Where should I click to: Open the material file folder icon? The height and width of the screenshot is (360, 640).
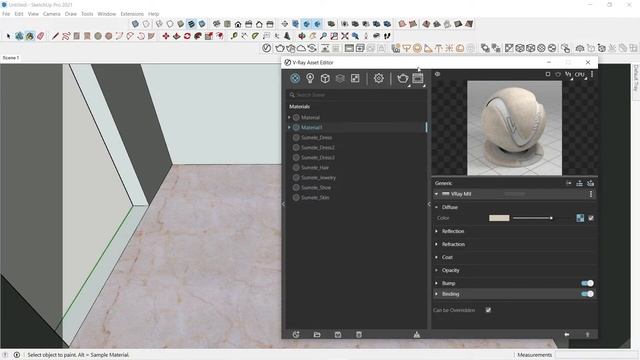317,335
